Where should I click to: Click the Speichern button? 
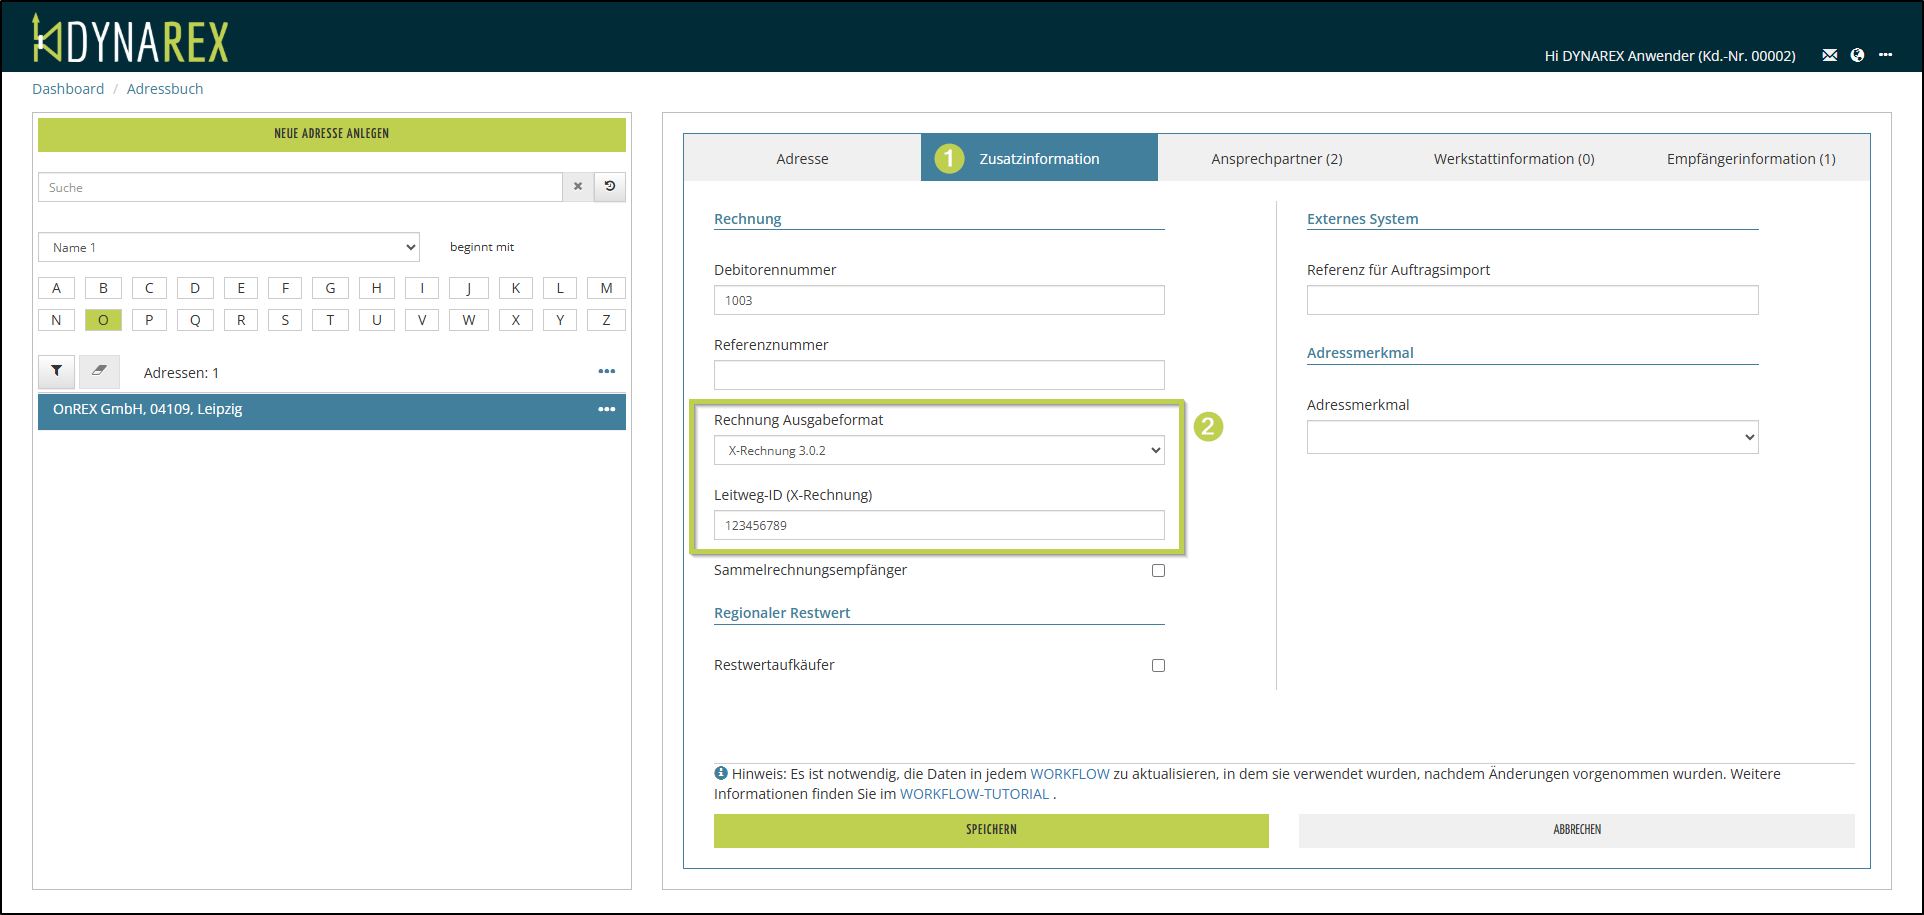pyautogui.click(x=990, y=830)
